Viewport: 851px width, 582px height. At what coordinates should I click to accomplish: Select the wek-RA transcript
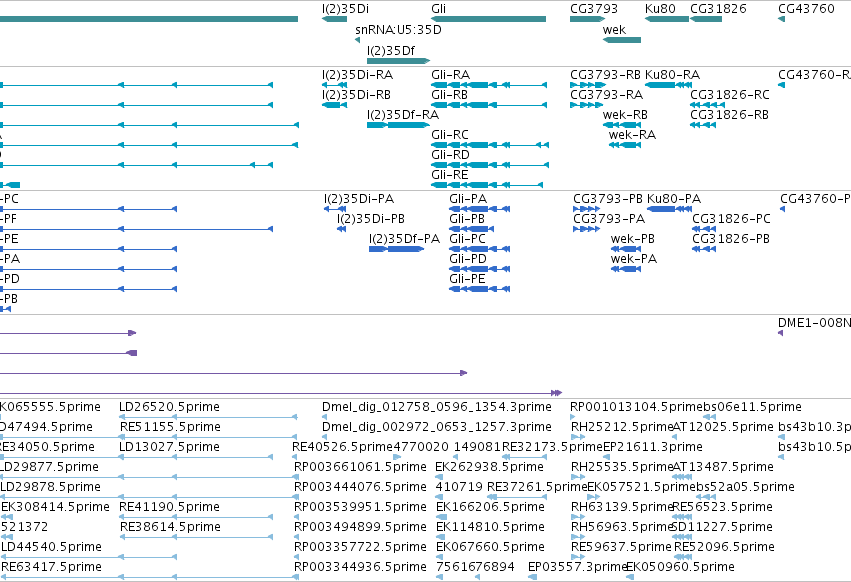pos(625,145)
